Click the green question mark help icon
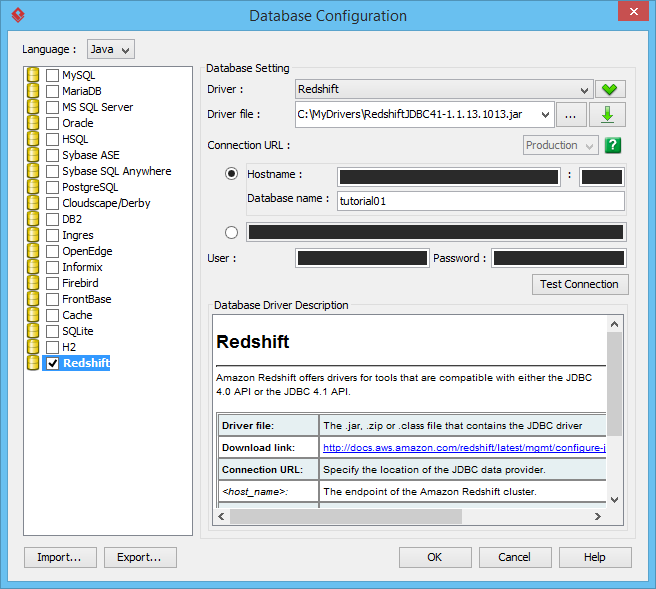Screen dimensions: 656x589 [612, 146]
